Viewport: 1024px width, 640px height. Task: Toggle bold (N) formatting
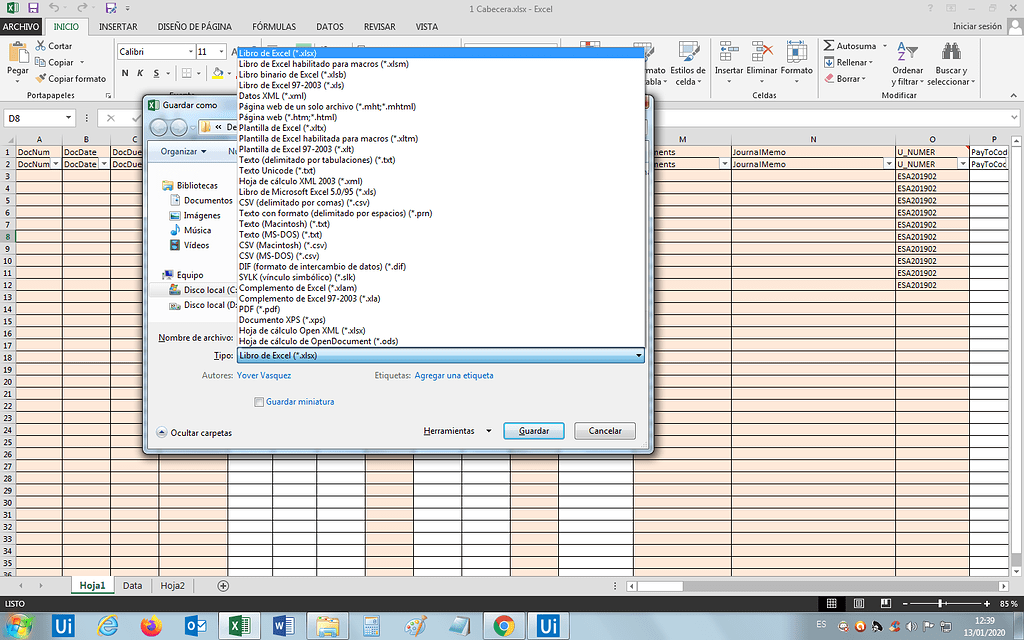tap(124, 73)
